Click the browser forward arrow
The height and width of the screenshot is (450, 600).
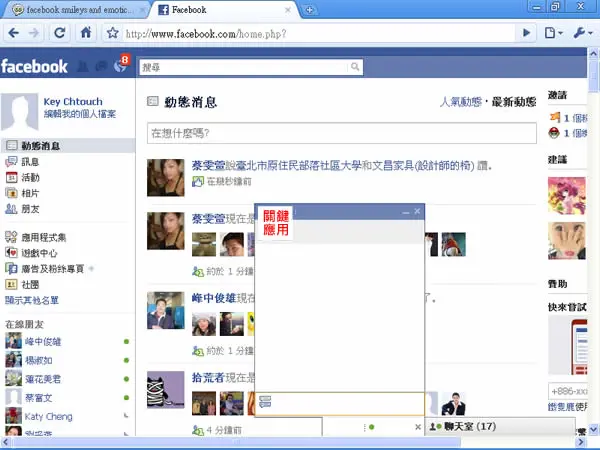tap(34, 33)
